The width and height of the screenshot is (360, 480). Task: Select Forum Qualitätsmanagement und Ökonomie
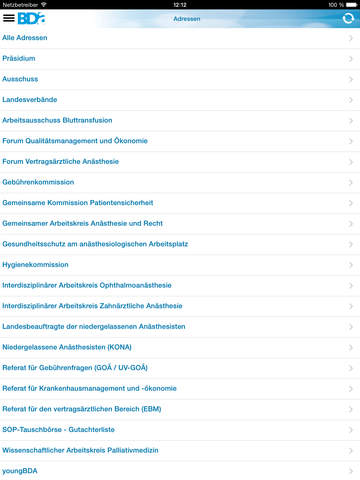point(180,141)
